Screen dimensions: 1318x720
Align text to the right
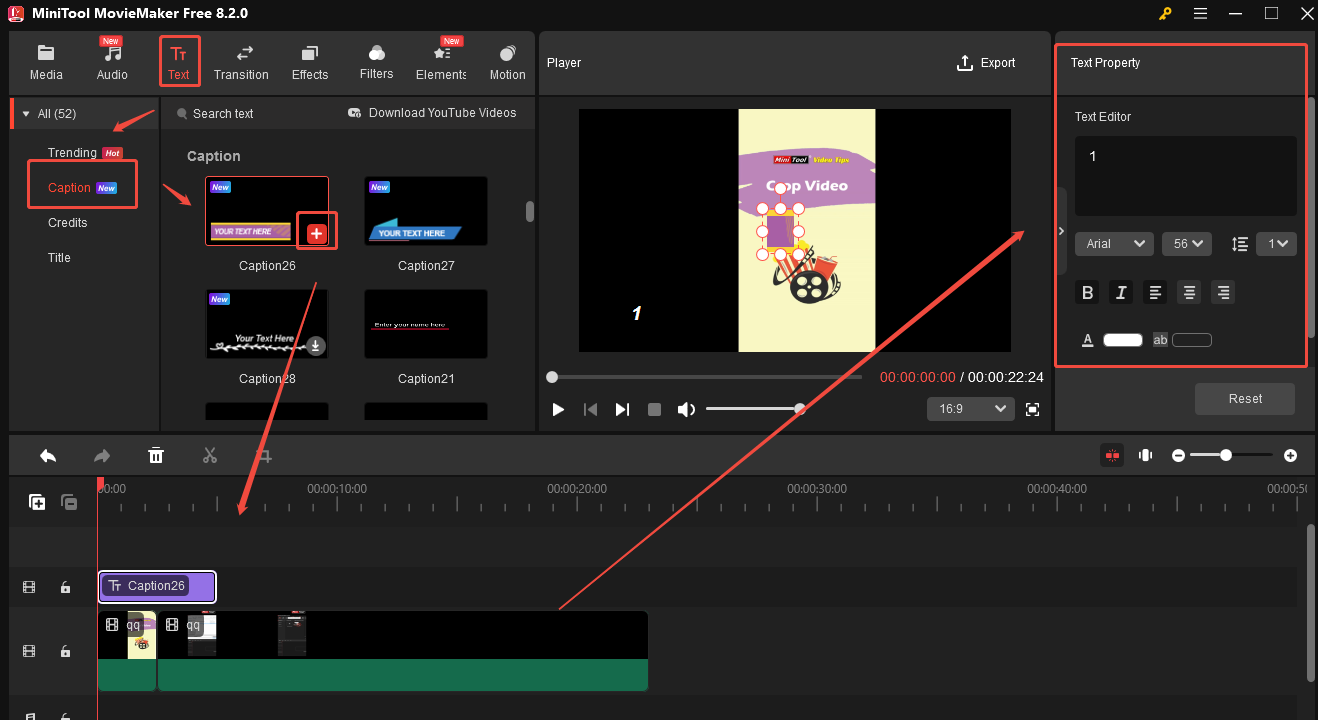(1222, 292)
